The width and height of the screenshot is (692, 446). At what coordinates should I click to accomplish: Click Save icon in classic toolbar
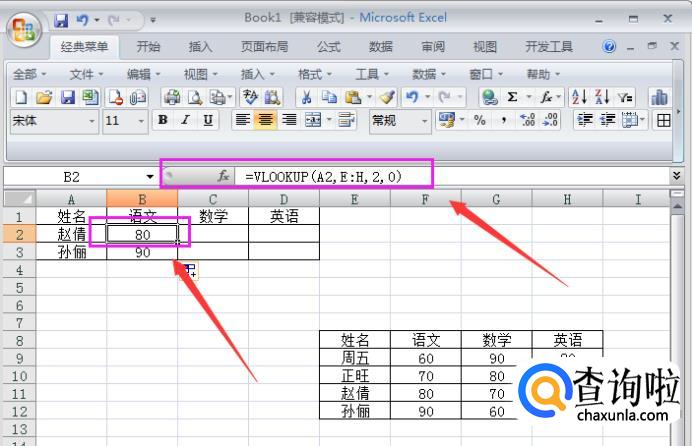click(x=68, y=97)
